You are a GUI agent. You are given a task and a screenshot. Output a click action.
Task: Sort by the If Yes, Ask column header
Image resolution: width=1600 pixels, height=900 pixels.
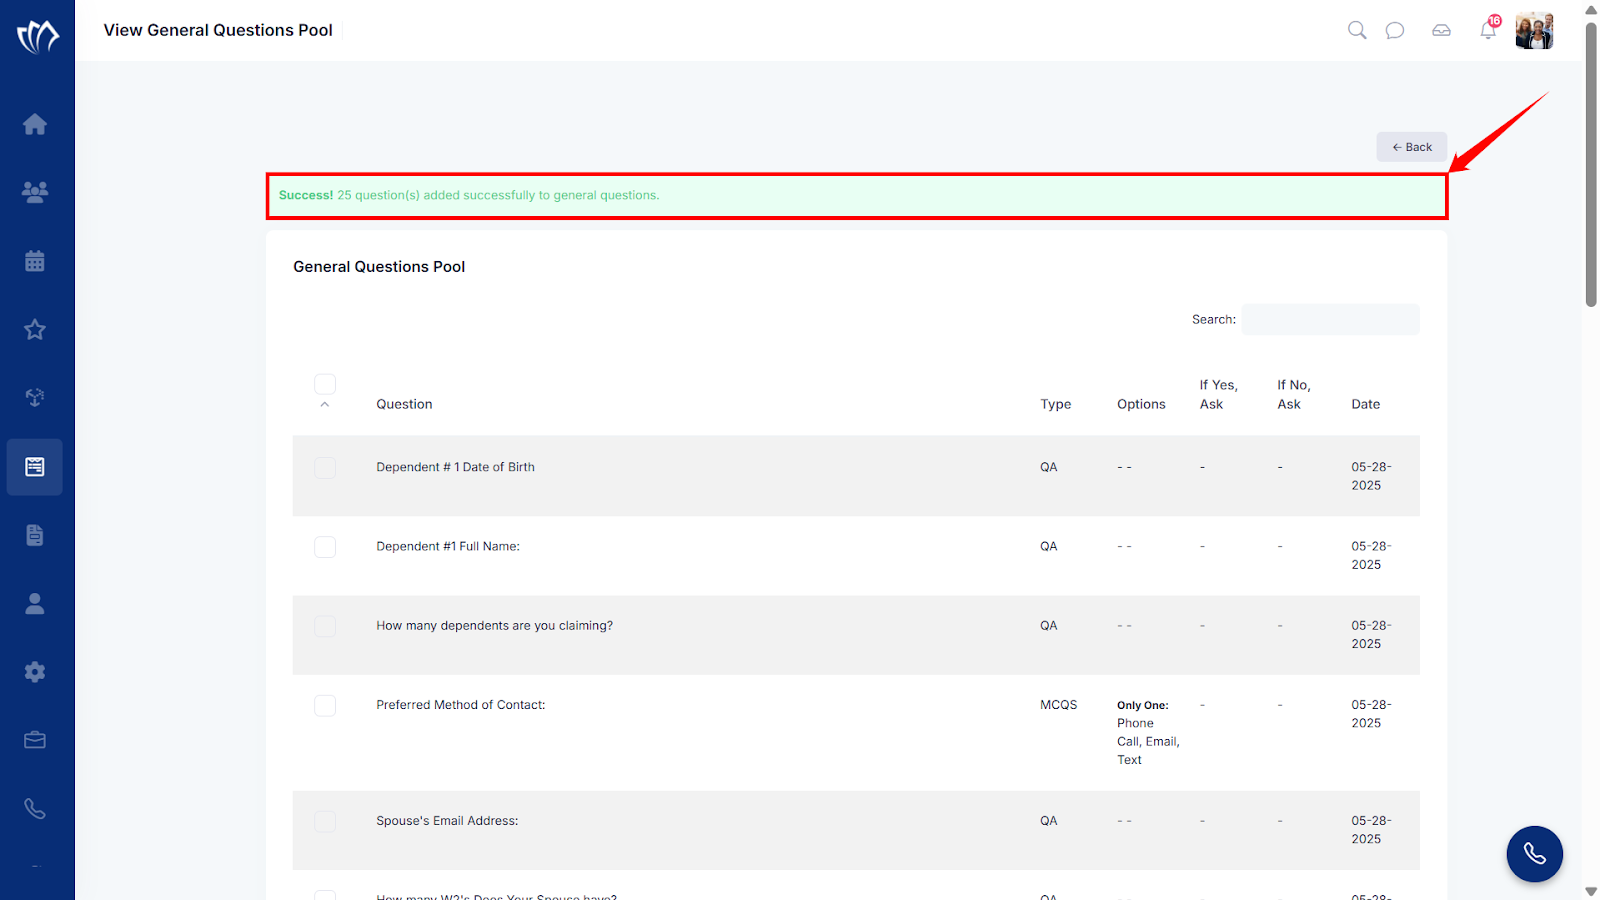click(1219, 395)
